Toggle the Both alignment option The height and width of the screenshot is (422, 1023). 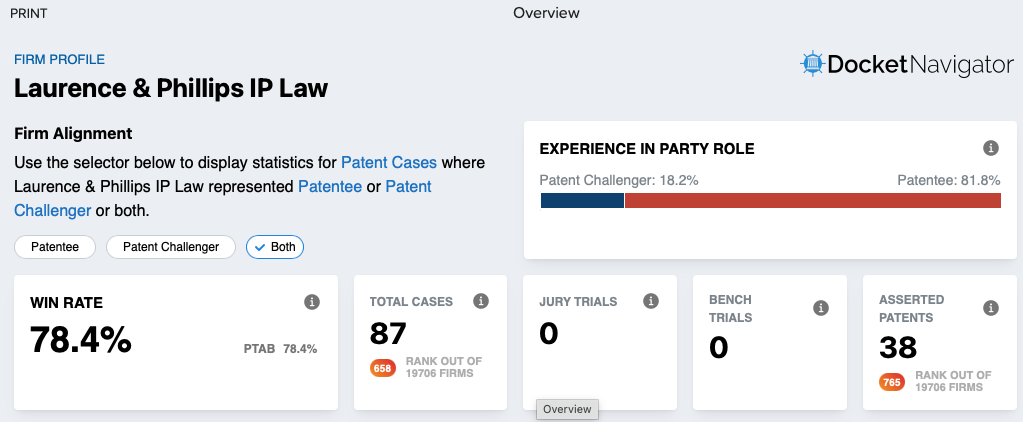coord(275,247)
